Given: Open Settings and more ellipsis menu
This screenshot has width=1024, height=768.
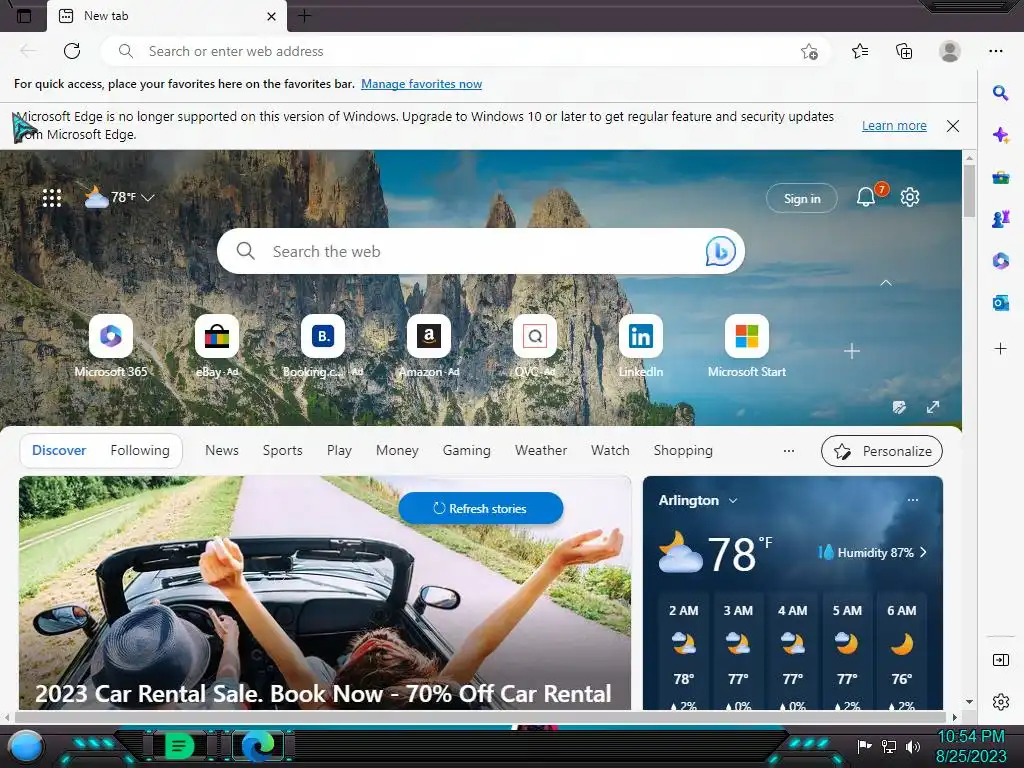Looking at the screenshot, I should coord(995,51).
